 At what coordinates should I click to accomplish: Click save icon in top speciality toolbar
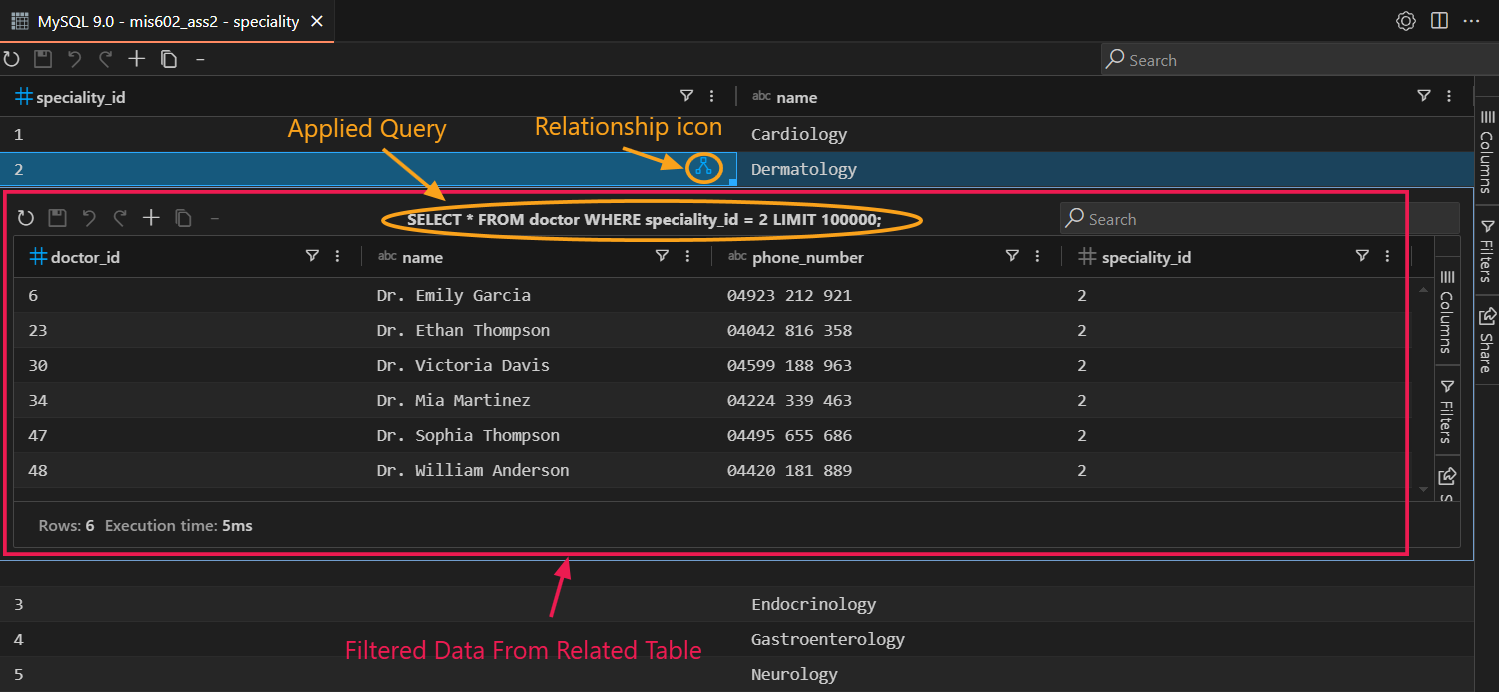[x=43, y=59]
